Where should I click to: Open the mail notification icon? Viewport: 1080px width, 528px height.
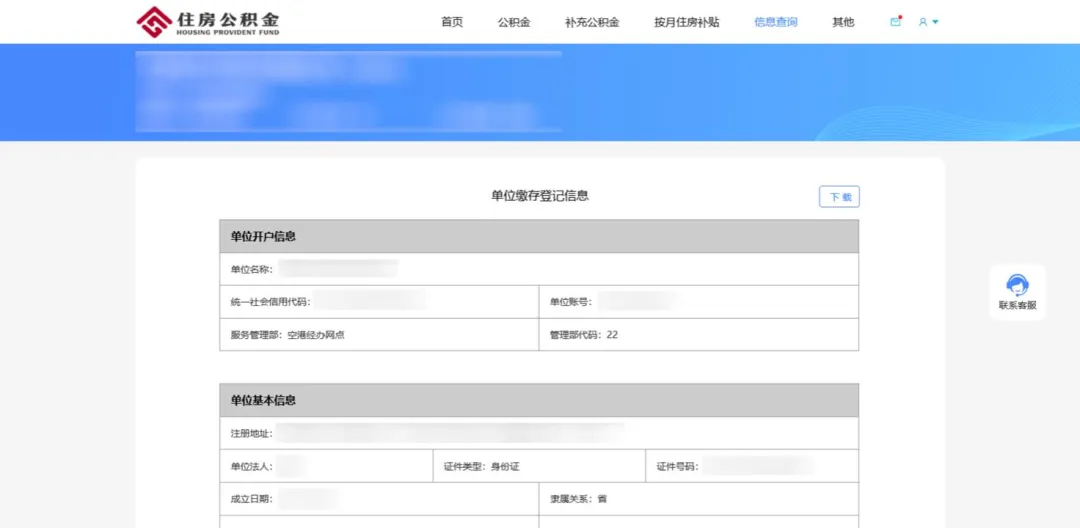coord(895,22)
